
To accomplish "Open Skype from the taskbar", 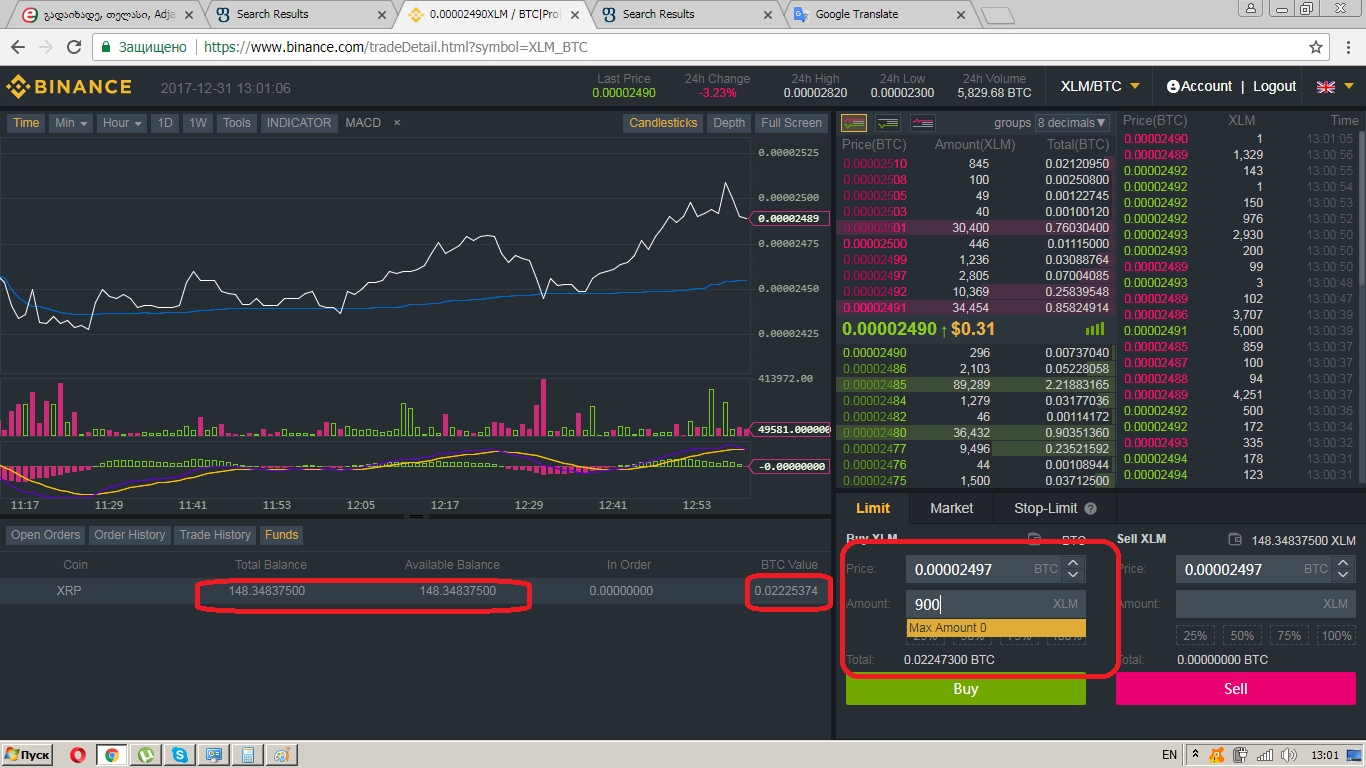I will tap(179, 755).
